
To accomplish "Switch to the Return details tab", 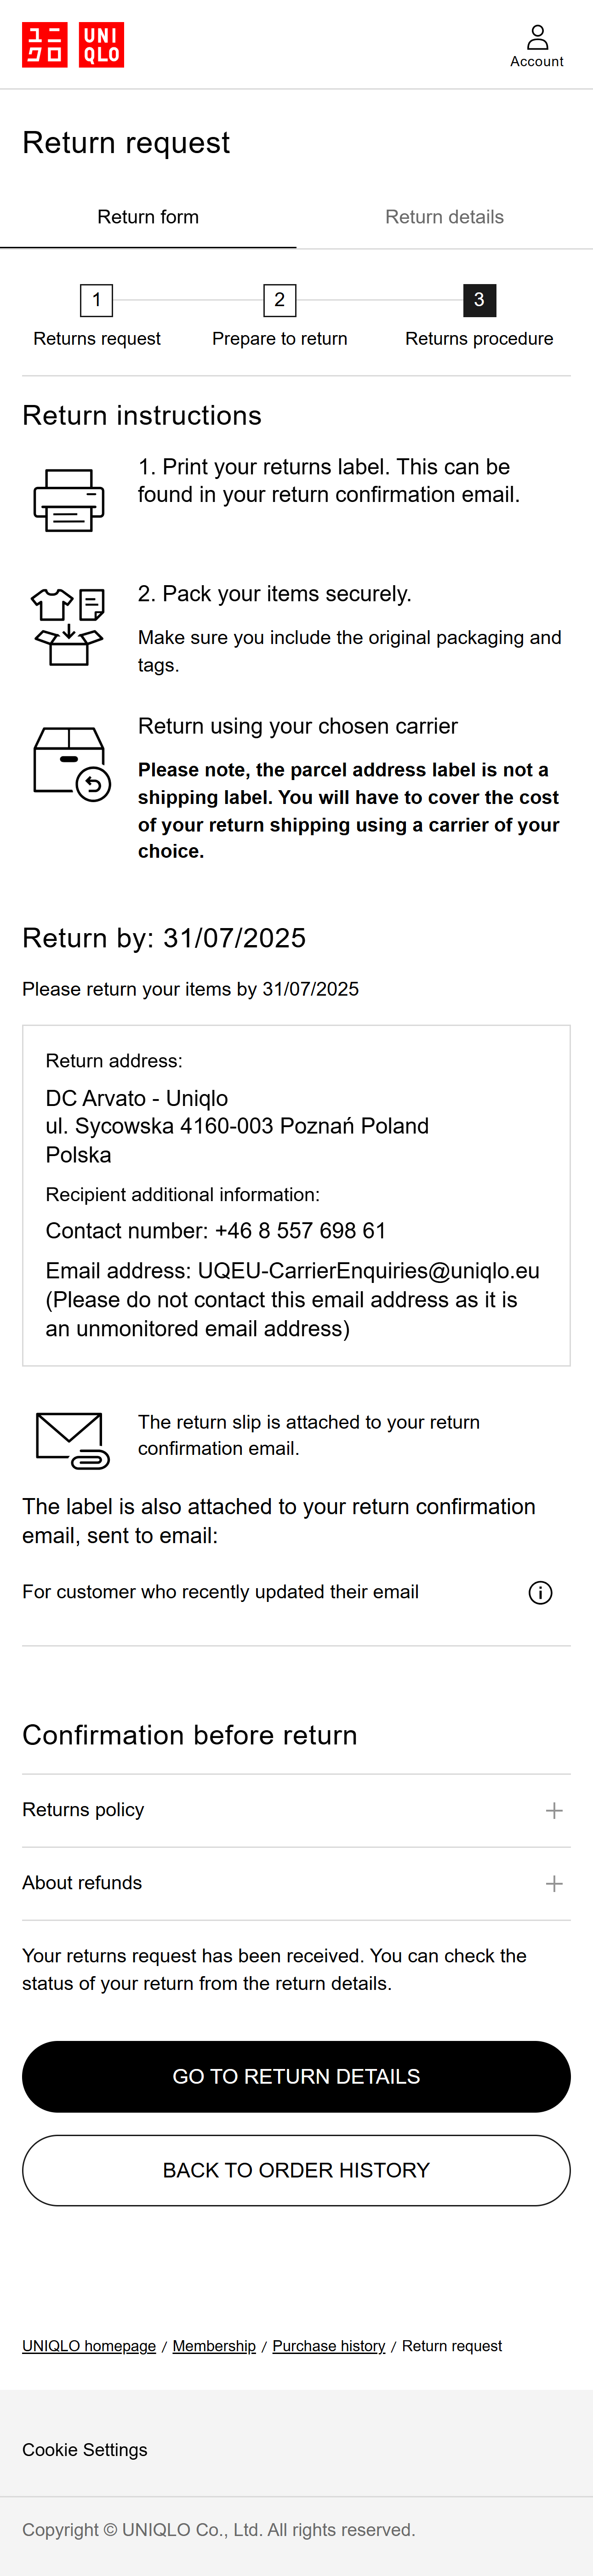I will click(x=444, y=217).
